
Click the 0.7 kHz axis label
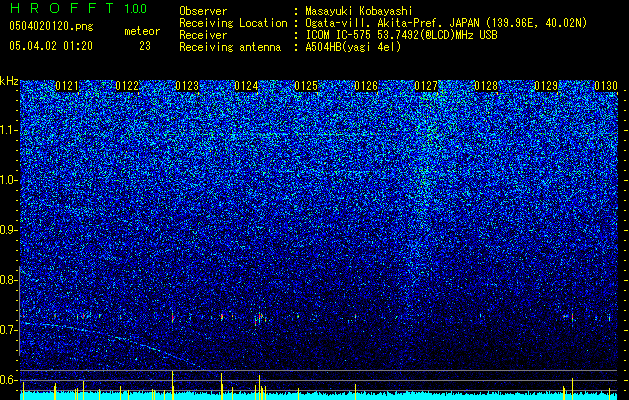[8, 330]
